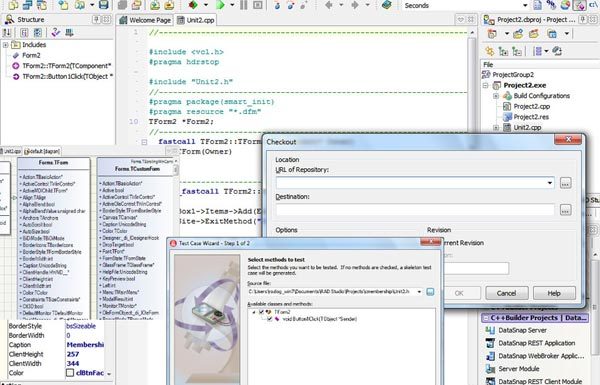This screenshot has height=385, width=600.
Task: Click the bsSizeable BorderStyle property value
Action: [x=81, y=326]
